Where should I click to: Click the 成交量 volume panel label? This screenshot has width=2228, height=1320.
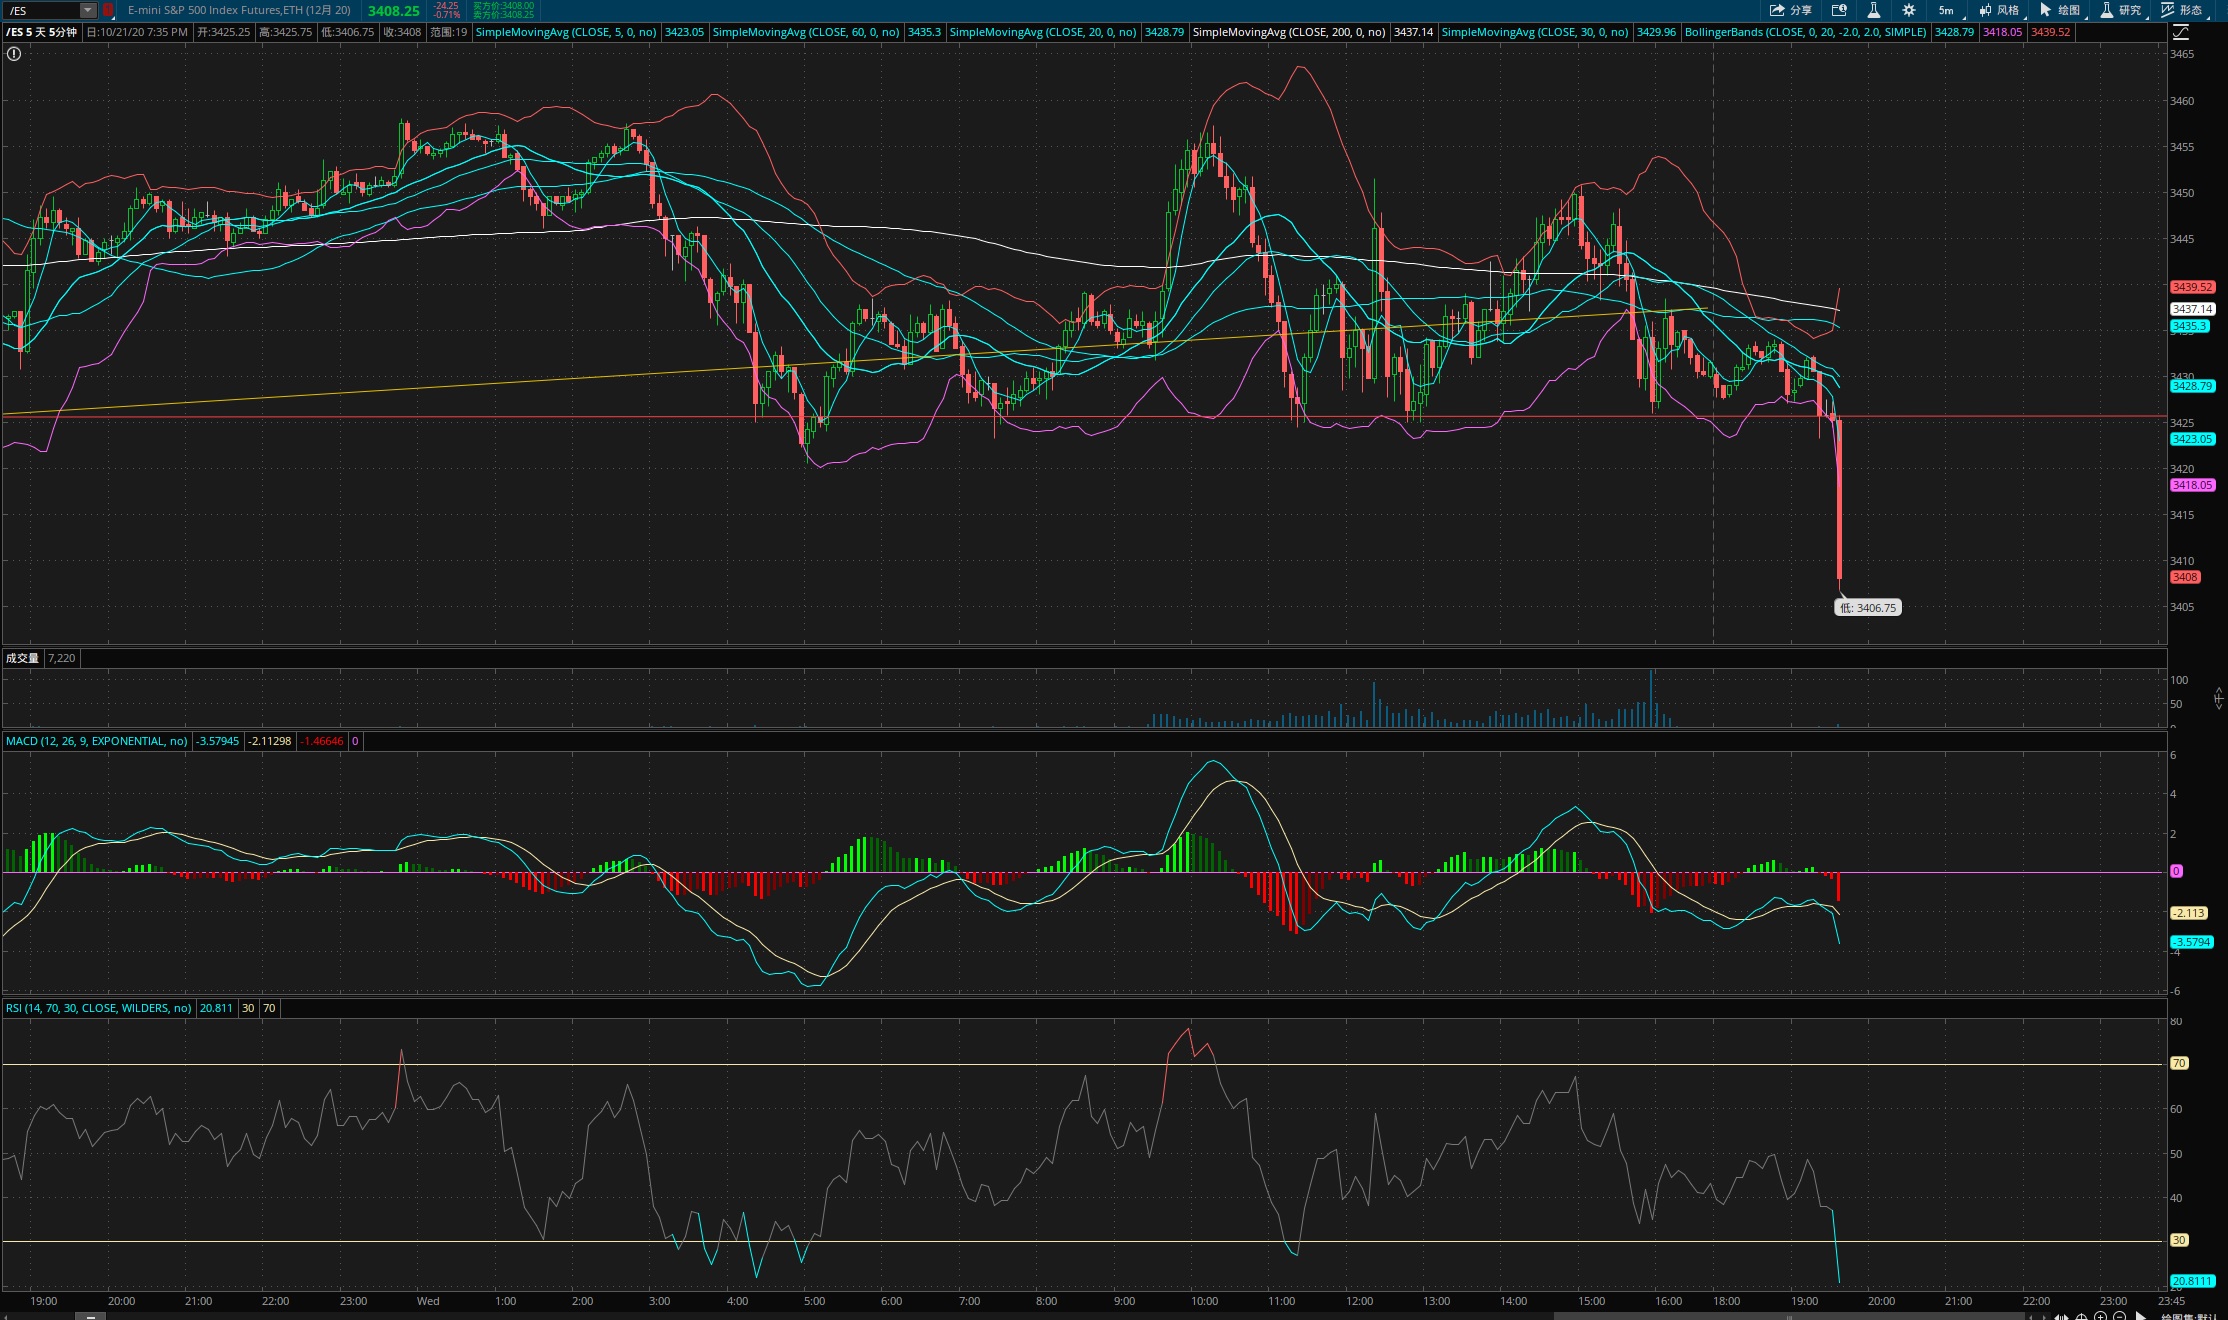22,658
